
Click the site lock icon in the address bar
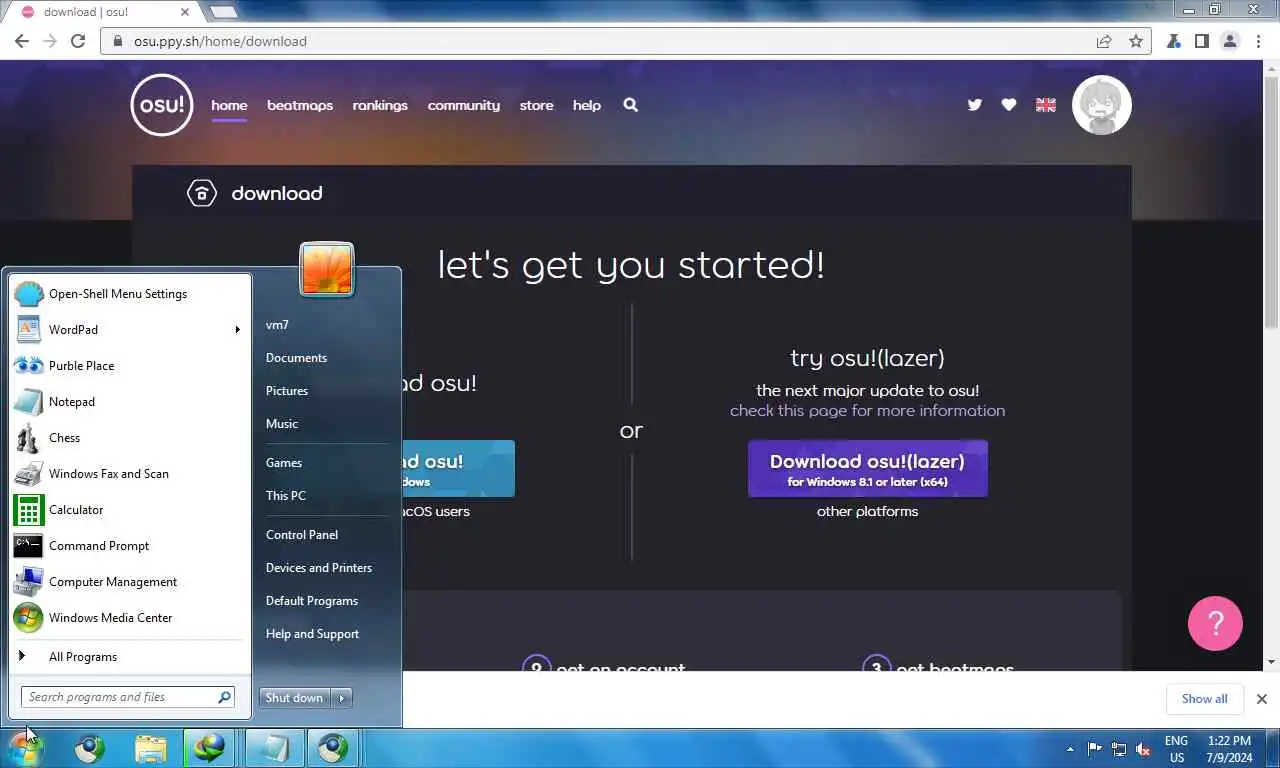click(x=118, y=41)
